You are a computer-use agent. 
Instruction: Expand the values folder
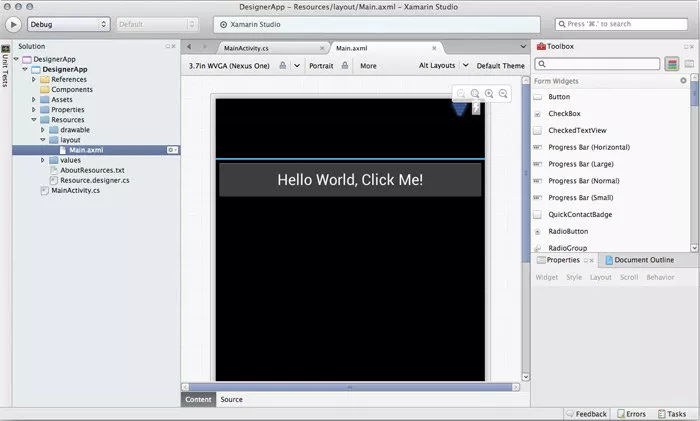[43, 160]
